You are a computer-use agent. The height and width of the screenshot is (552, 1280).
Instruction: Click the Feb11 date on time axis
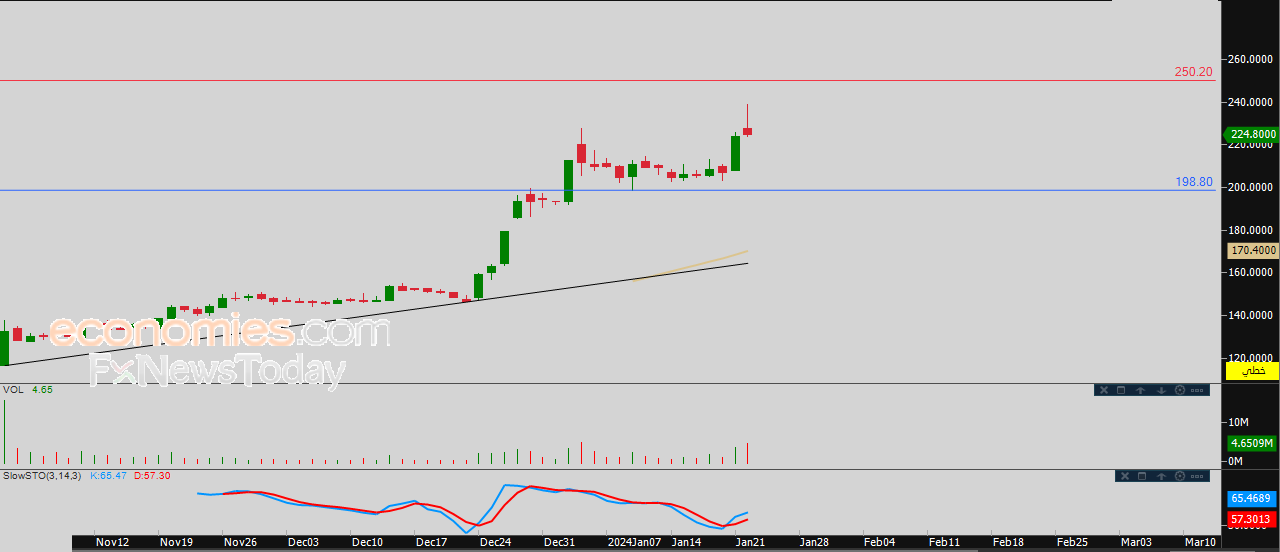pyautogui.click(x=944, y=542)
